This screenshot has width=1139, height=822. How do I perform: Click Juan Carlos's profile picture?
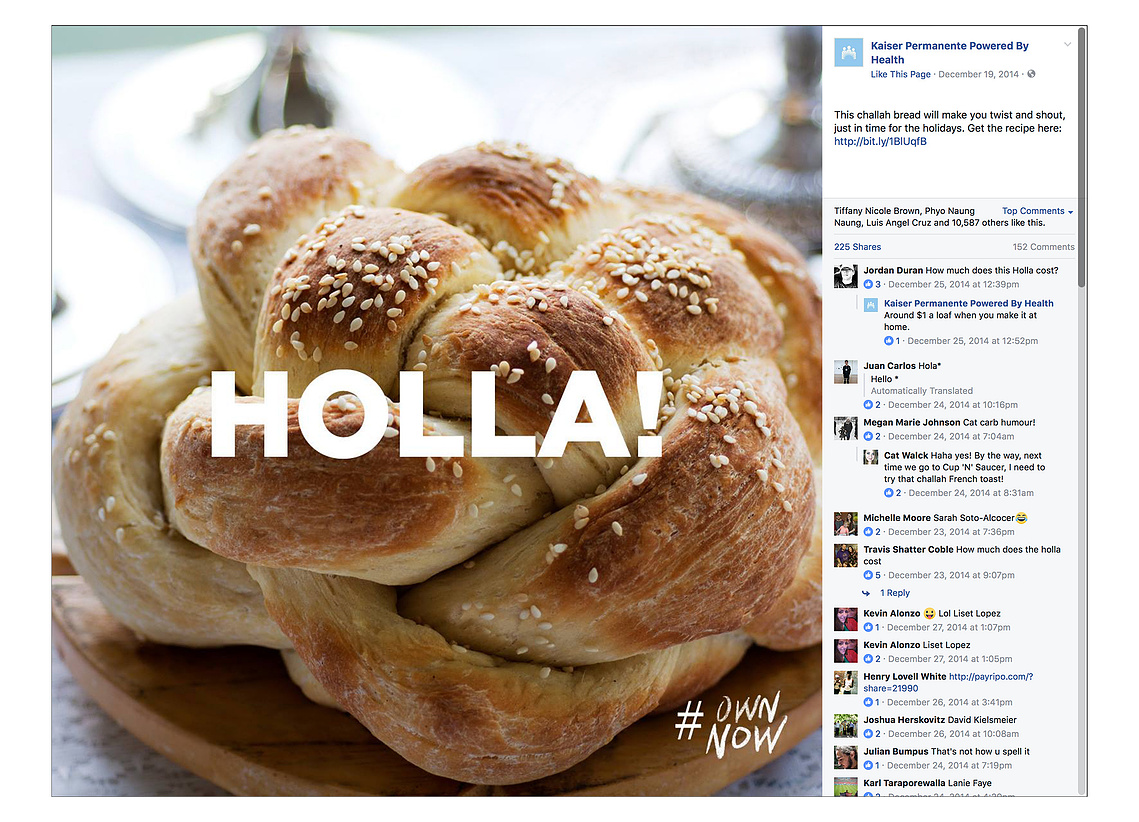point(846,372)
